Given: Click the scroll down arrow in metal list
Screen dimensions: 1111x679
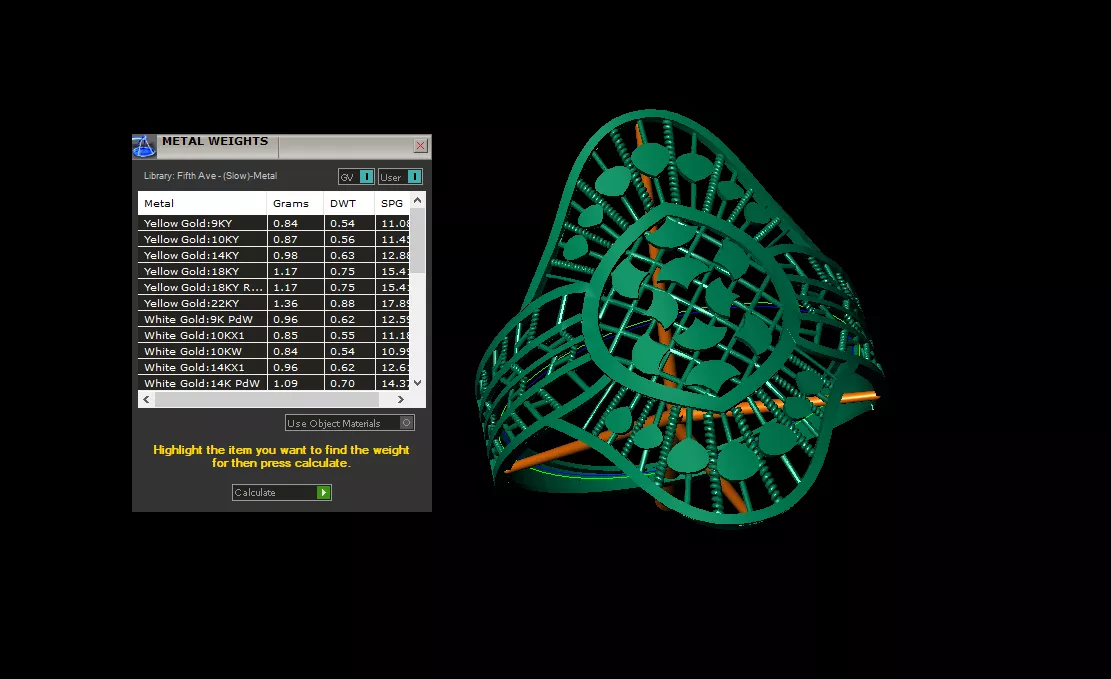Looking at the screenshot, I should (x=417, y=383).
